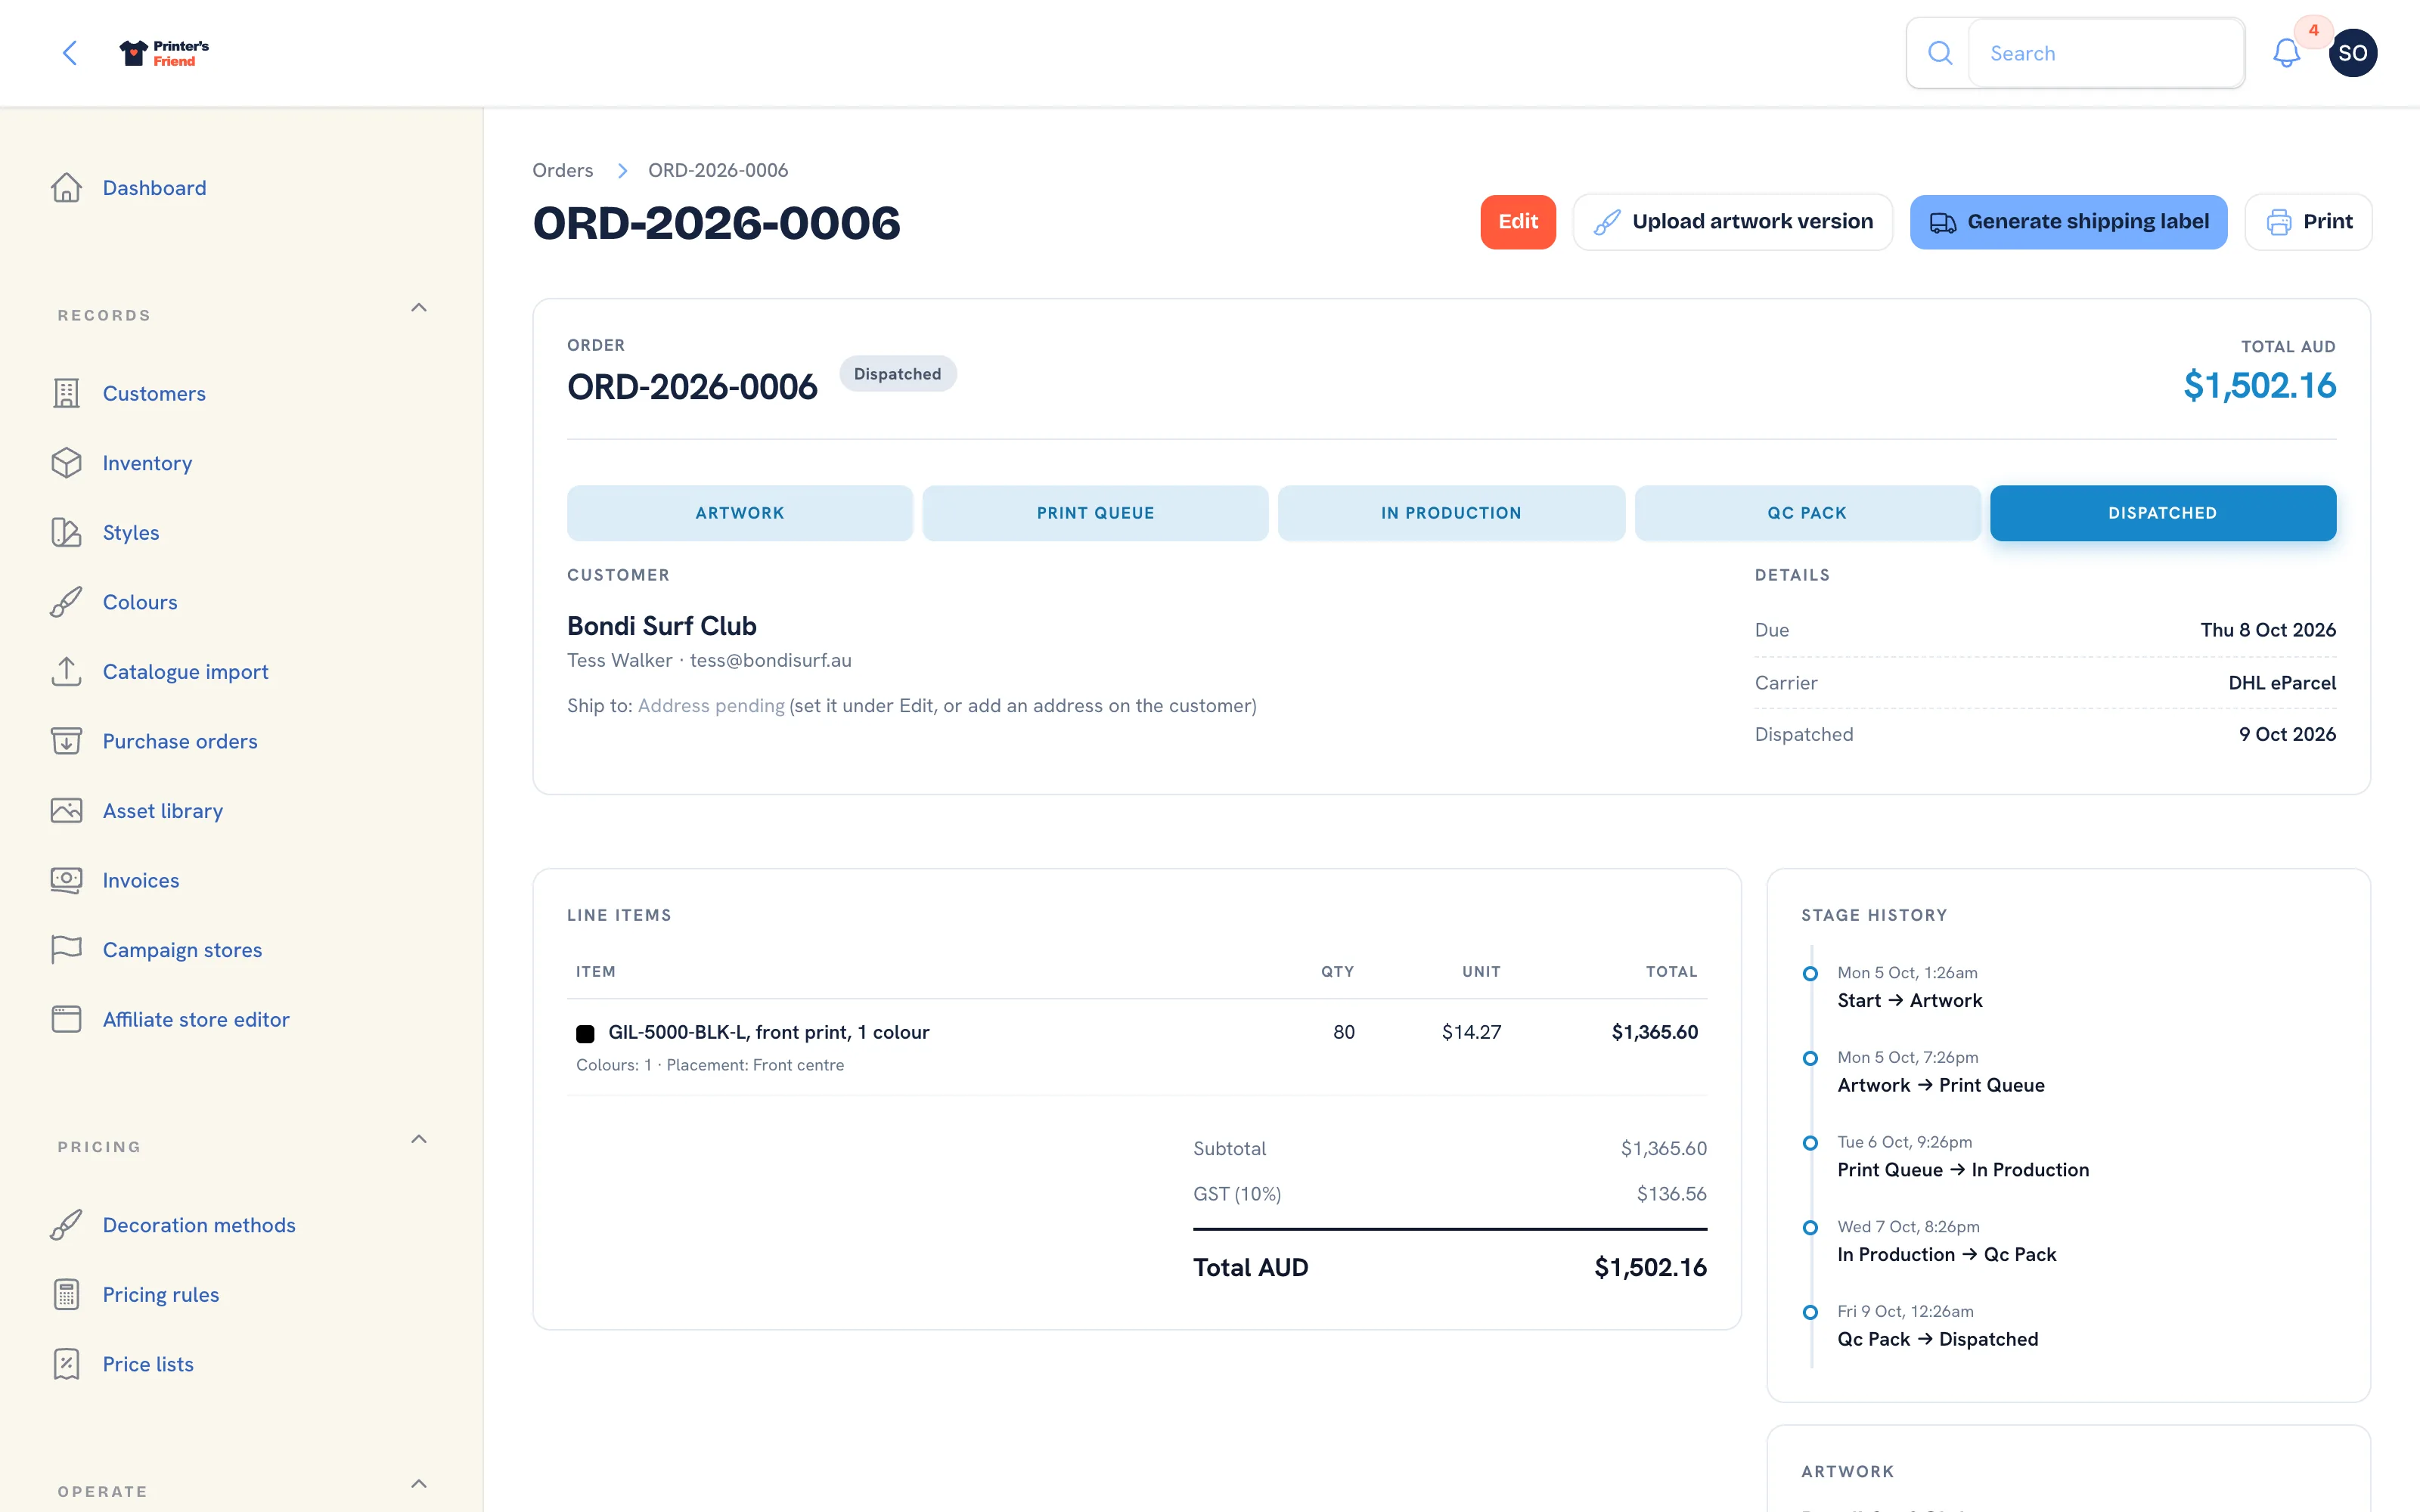Go to Orders breadcrumb link
Viewport: 2420px width, 1512px height.
point(562,170)
